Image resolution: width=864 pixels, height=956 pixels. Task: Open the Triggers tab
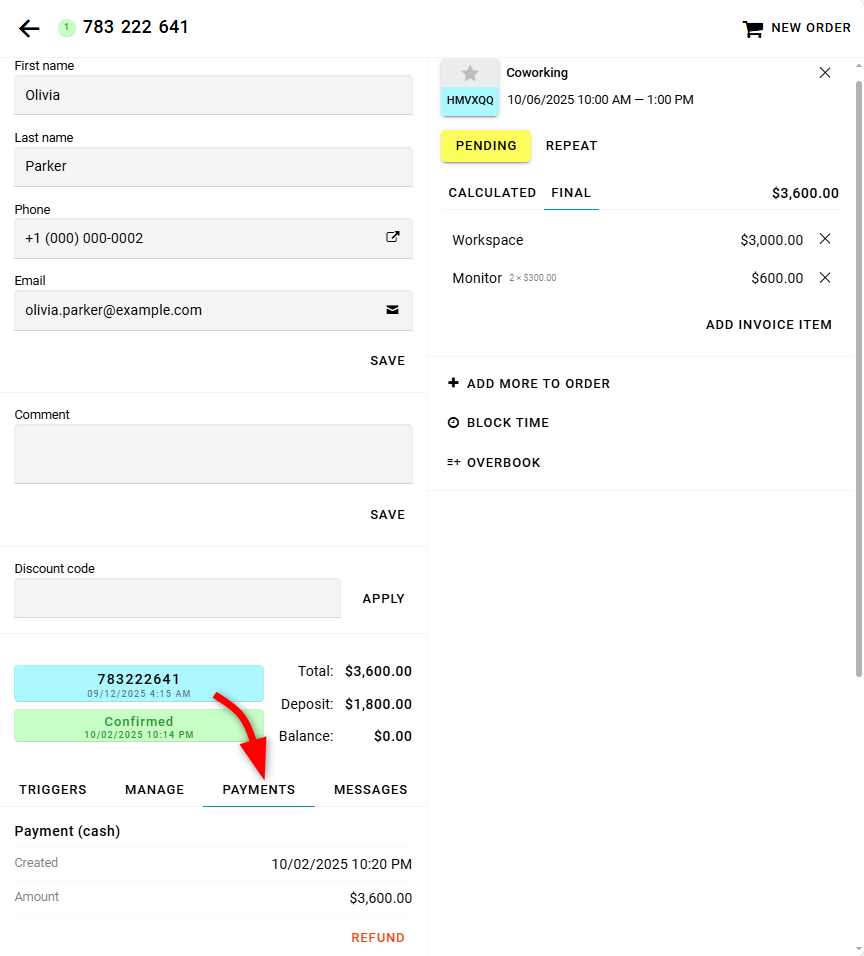[53, 790]
